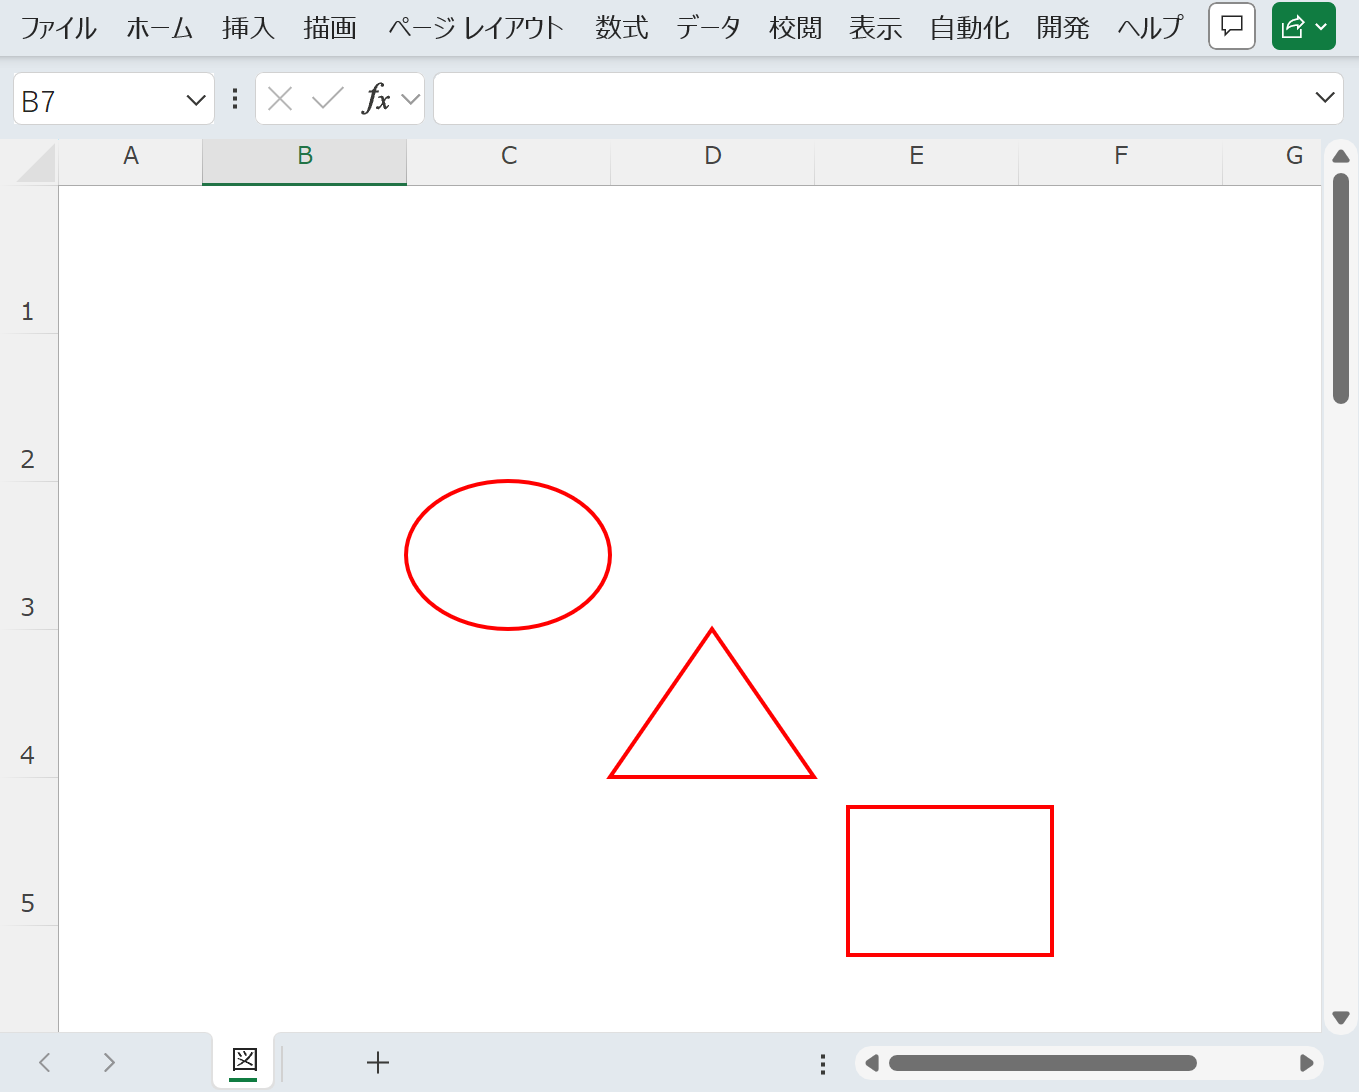The image size is (1359, 1092).
Task: Click the fx insert function icon
Action: point(375,98)
